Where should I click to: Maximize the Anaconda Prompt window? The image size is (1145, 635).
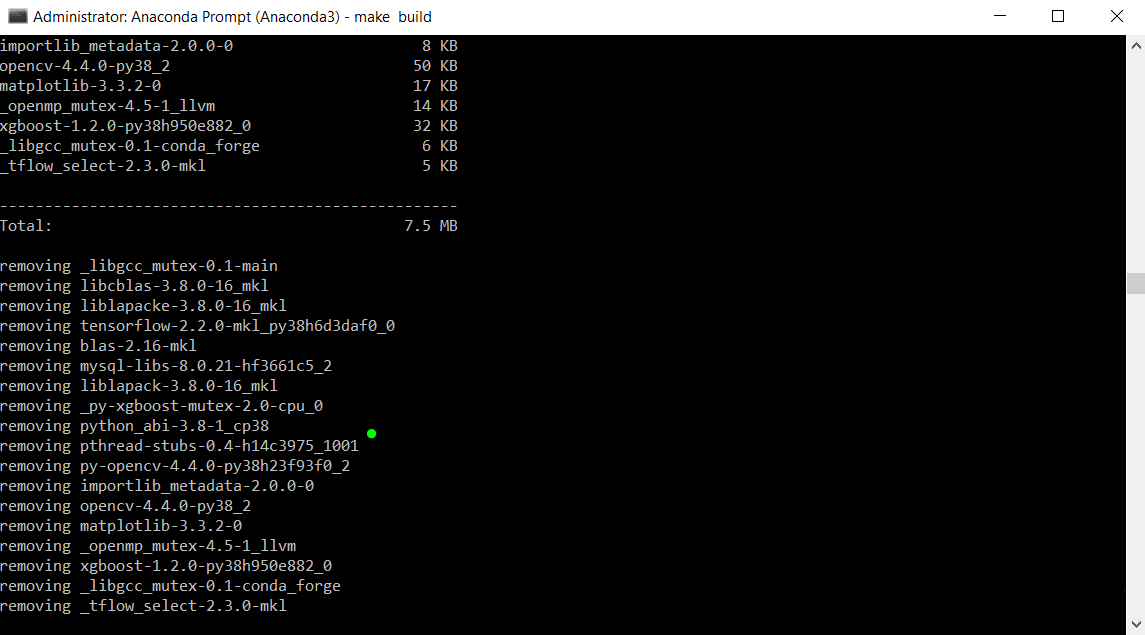[1057, 16]
